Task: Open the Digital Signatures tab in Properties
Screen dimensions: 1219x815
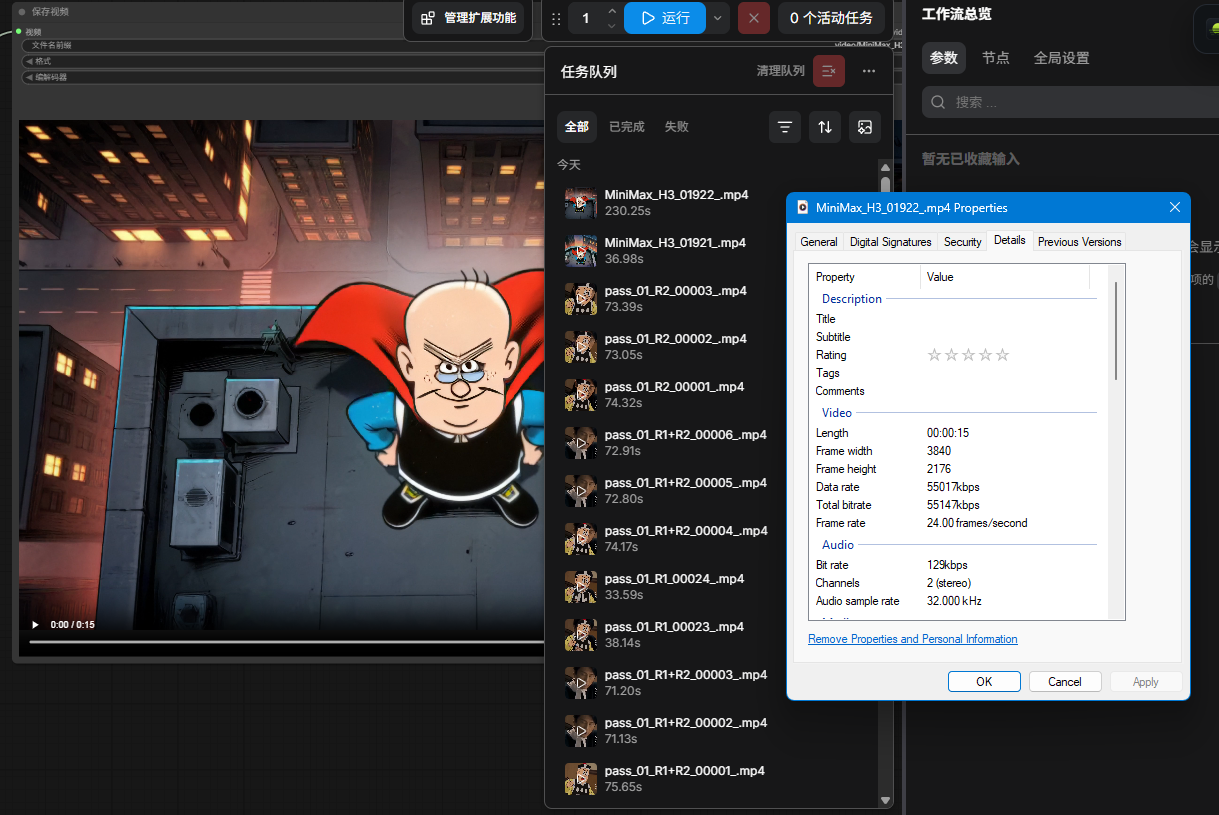Action: [x=891, y=242]
